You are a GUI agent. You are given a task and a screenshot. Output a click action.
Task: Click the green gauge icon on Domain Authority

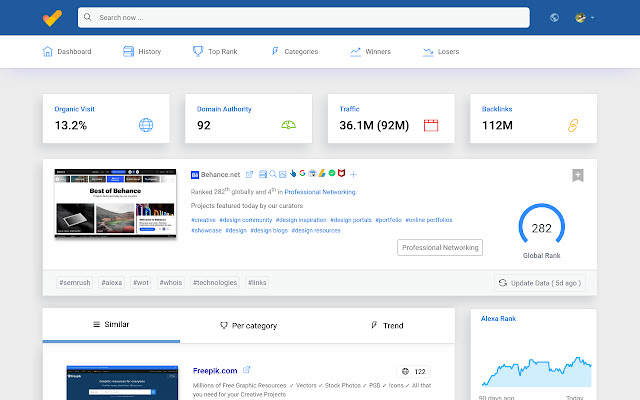point(289,125)
